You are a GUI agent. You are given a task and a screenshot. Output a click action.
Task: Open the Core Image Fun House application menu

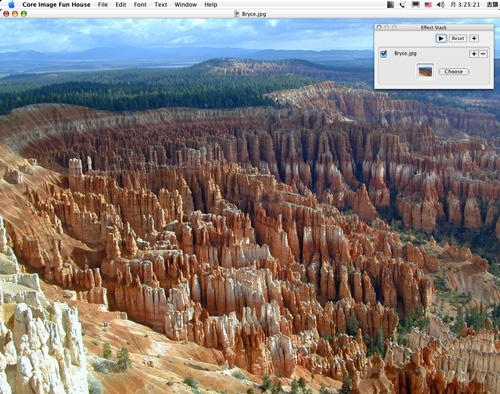coord(56,5)
